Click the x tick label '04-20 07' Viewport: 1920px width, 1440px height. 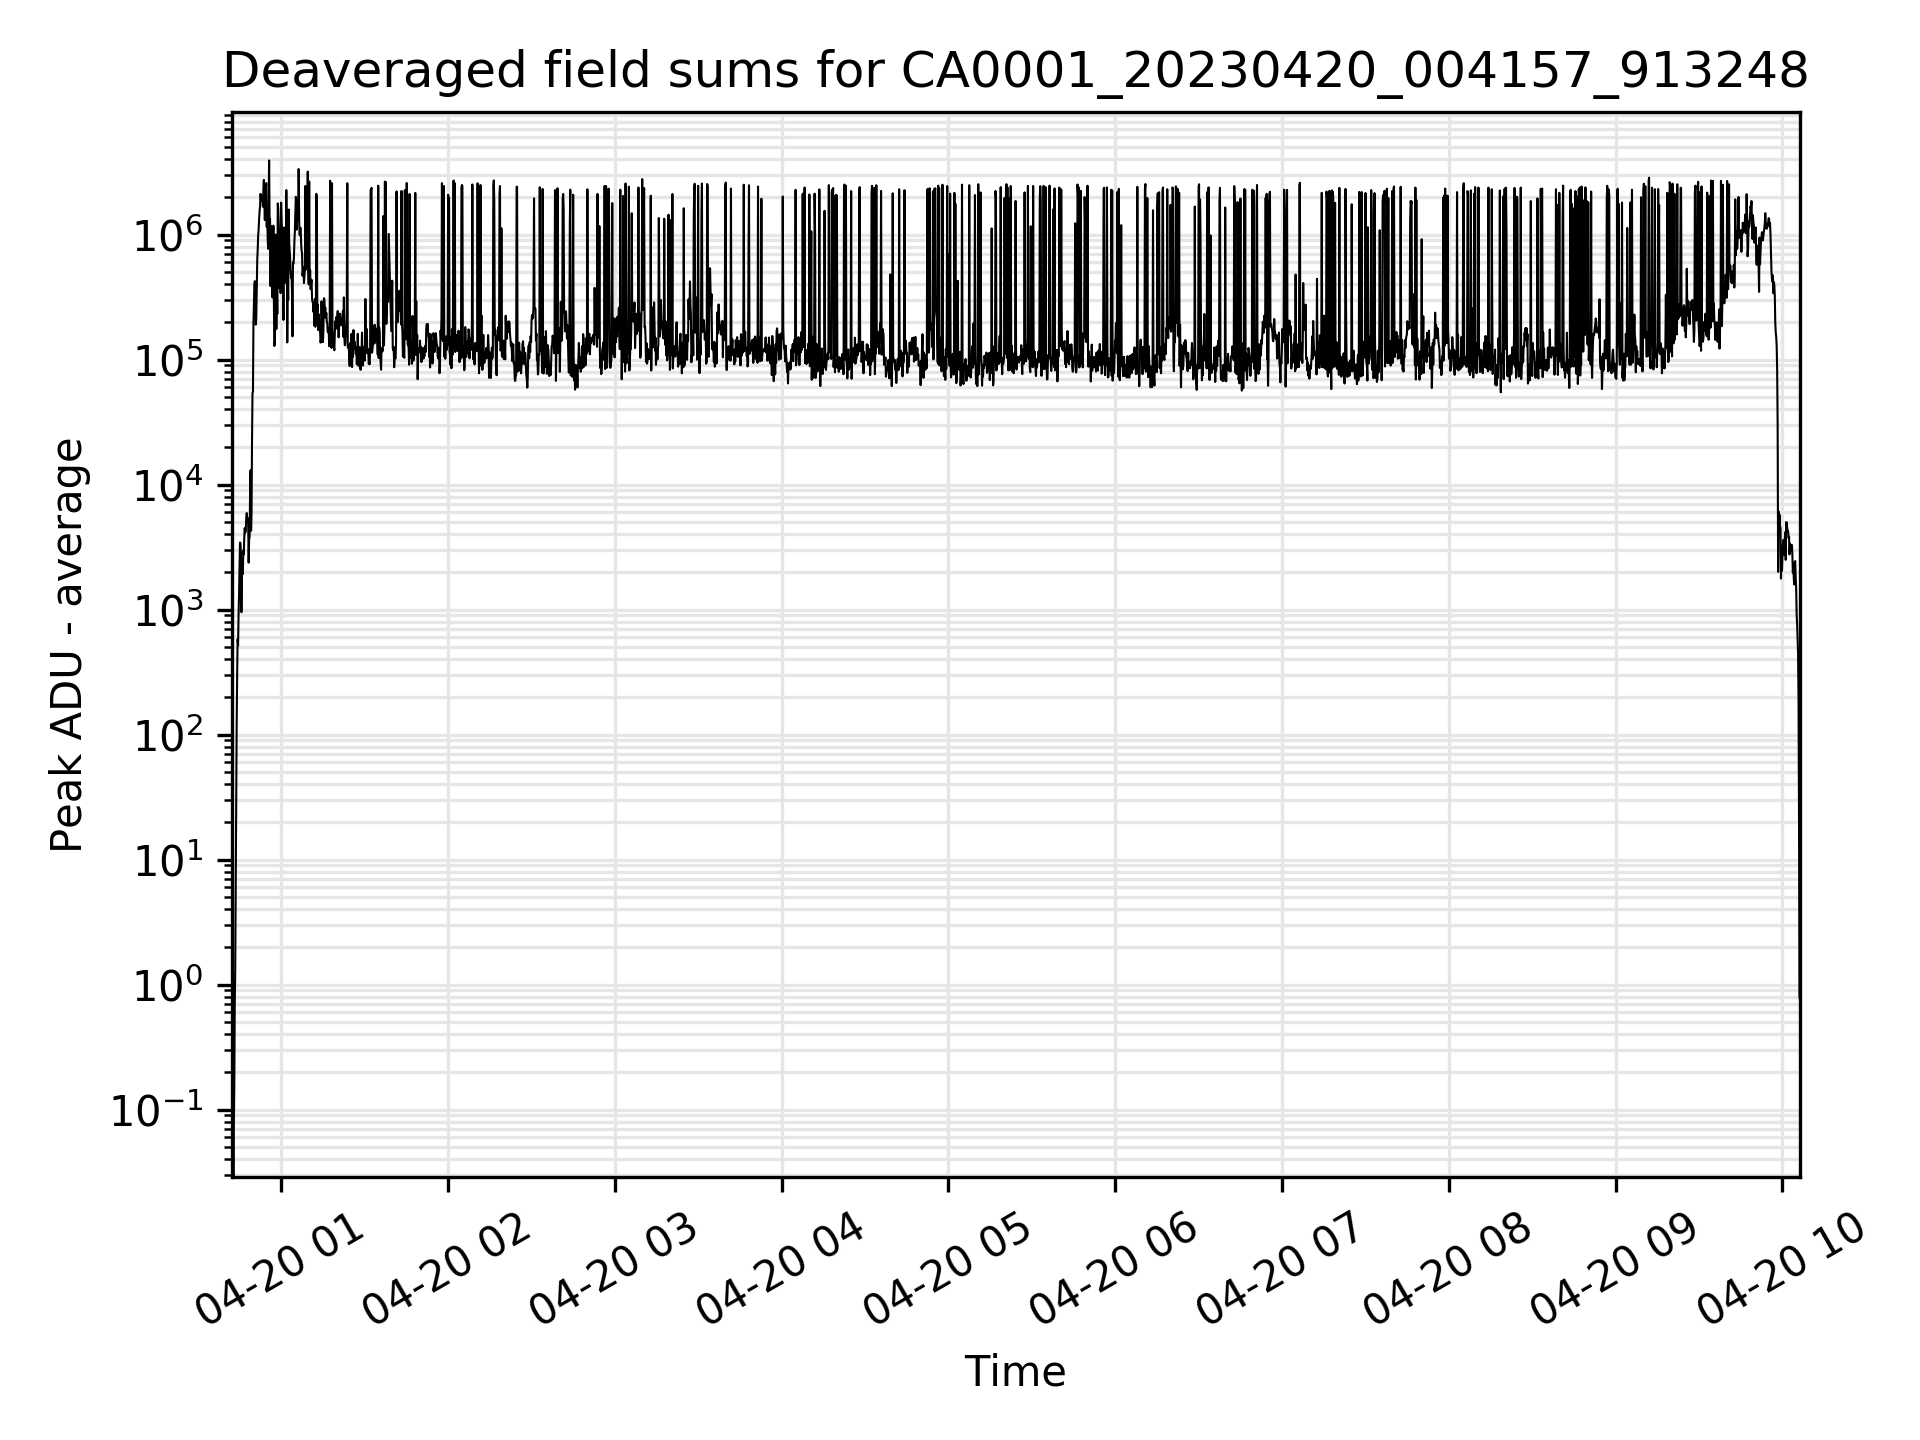[x=1281, y=1268]
